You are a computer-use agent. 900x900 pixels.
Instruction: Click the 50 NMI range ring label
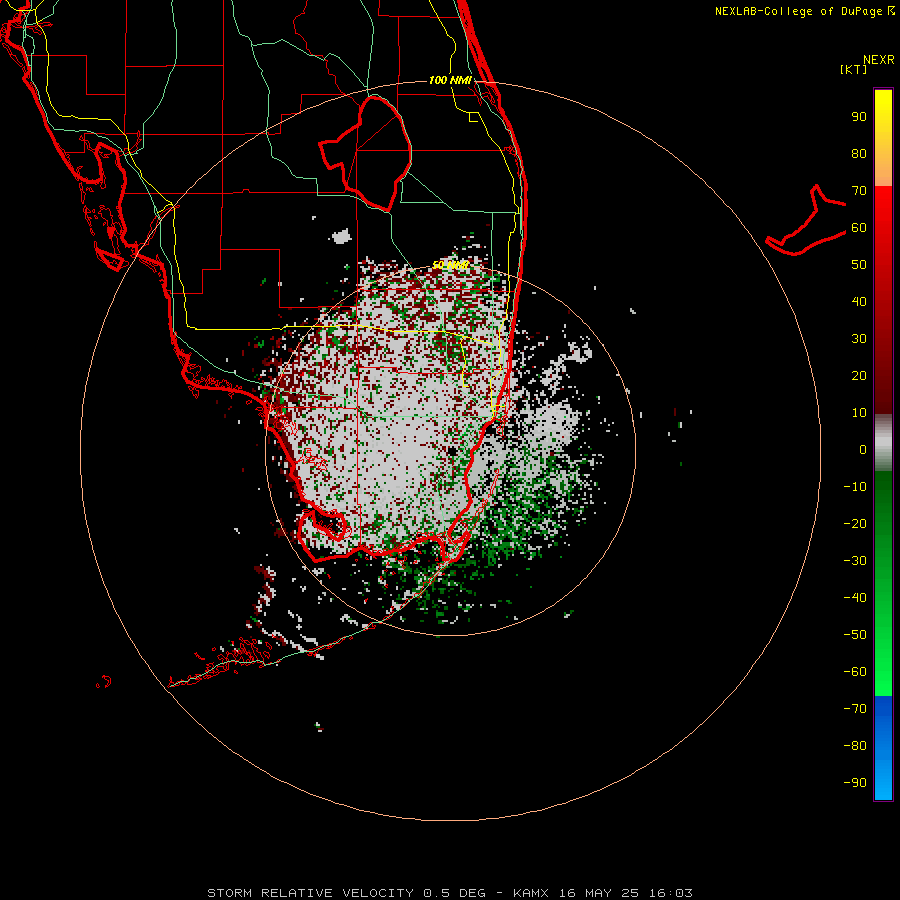coord(451,265)
